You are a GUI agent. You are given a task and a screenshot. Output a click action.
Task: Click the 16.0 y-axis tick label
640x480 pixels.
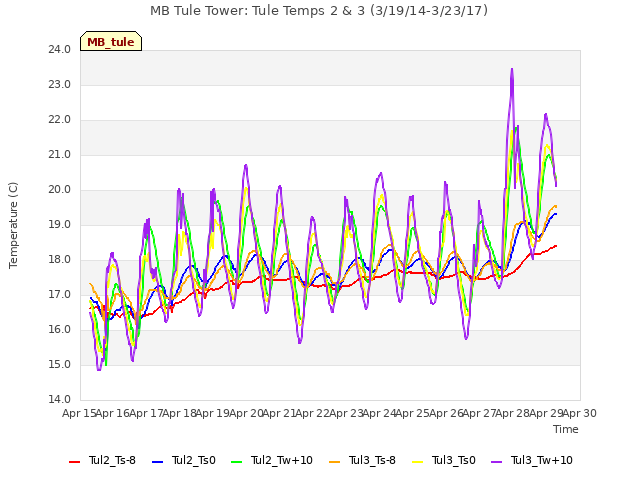pos(60,330)
